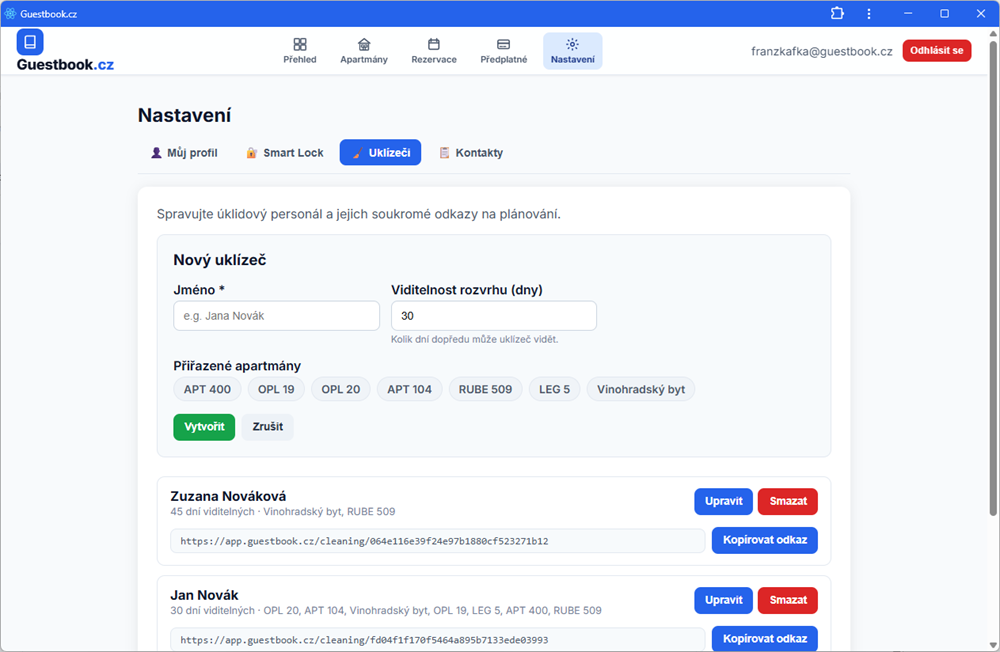This screenshot has height=652, width=1000.
Task: Click the Guestbook.cz brand name text
Action: point(65,64)
